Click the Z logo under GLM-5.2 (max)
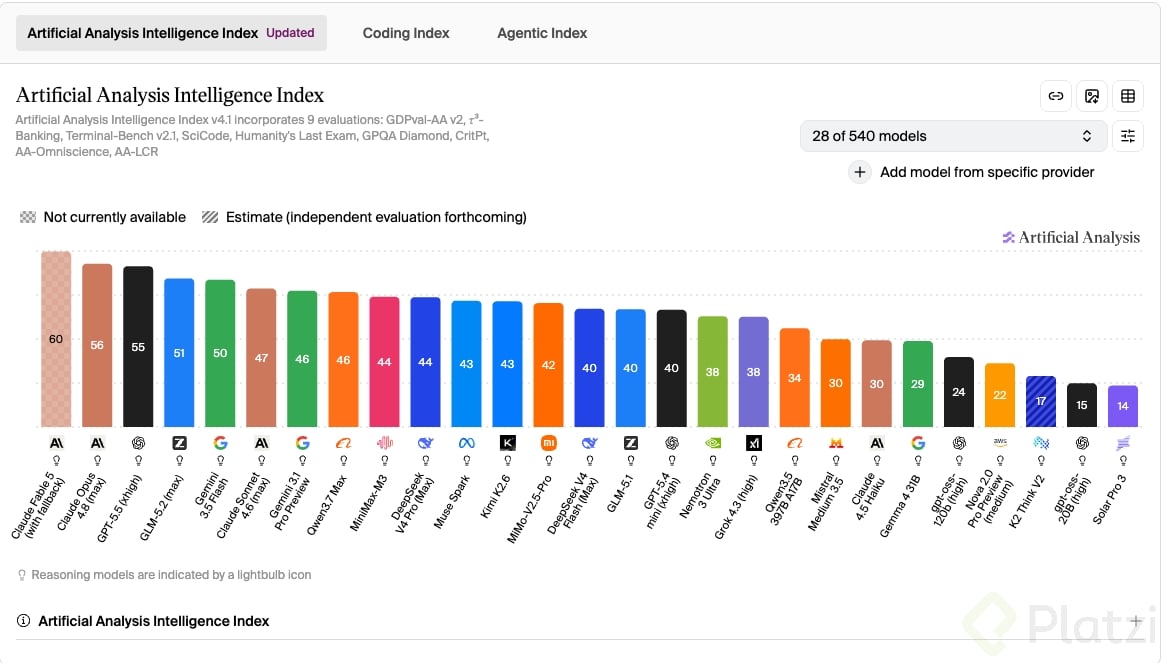 coord(179,442)
